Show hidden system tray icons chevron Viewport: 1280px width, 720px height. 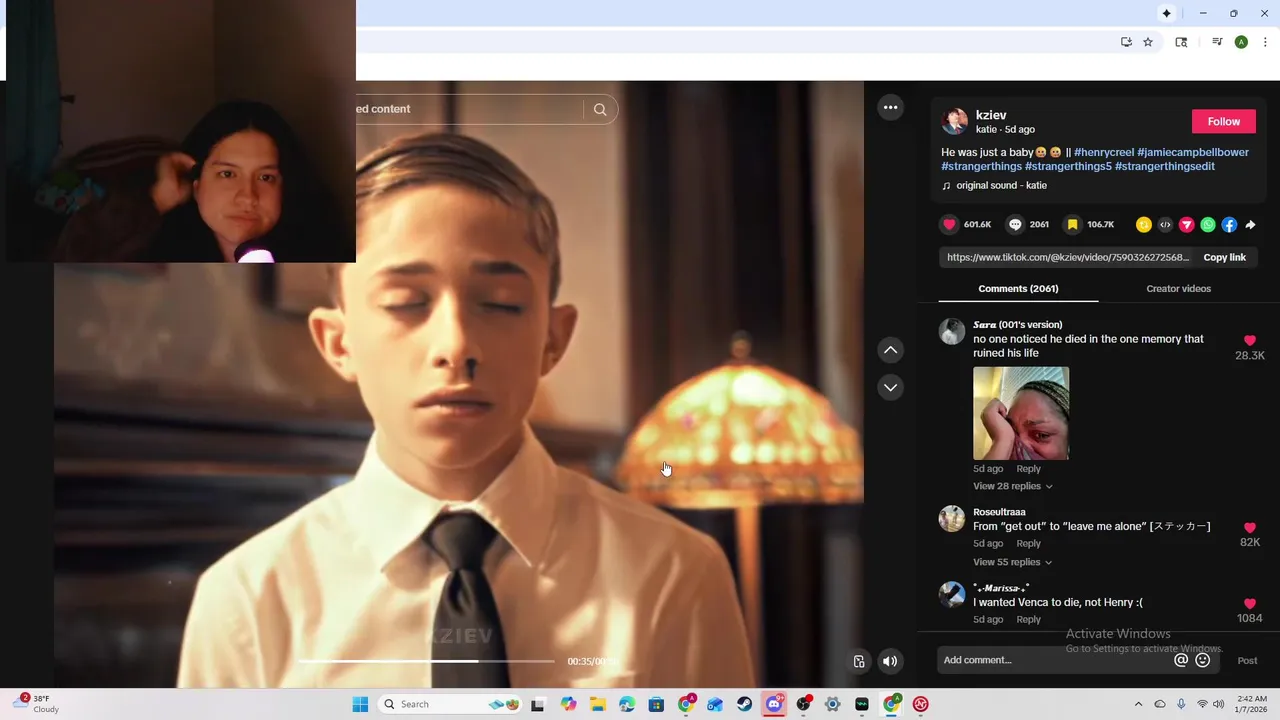point(1138,704)
